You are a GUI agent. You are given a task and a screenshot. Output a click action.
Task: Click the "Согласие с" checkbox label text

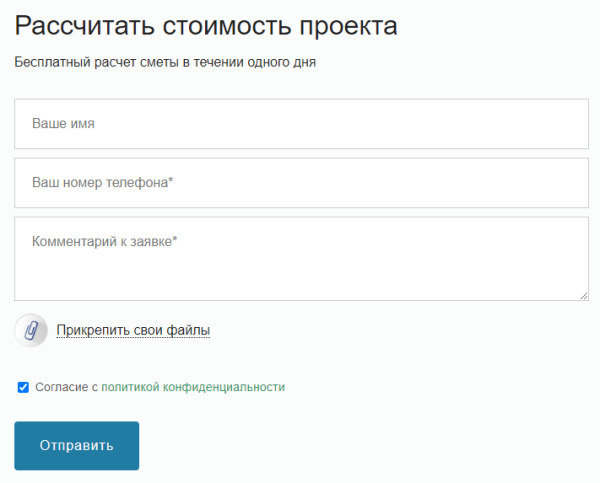tap(65, 387)
